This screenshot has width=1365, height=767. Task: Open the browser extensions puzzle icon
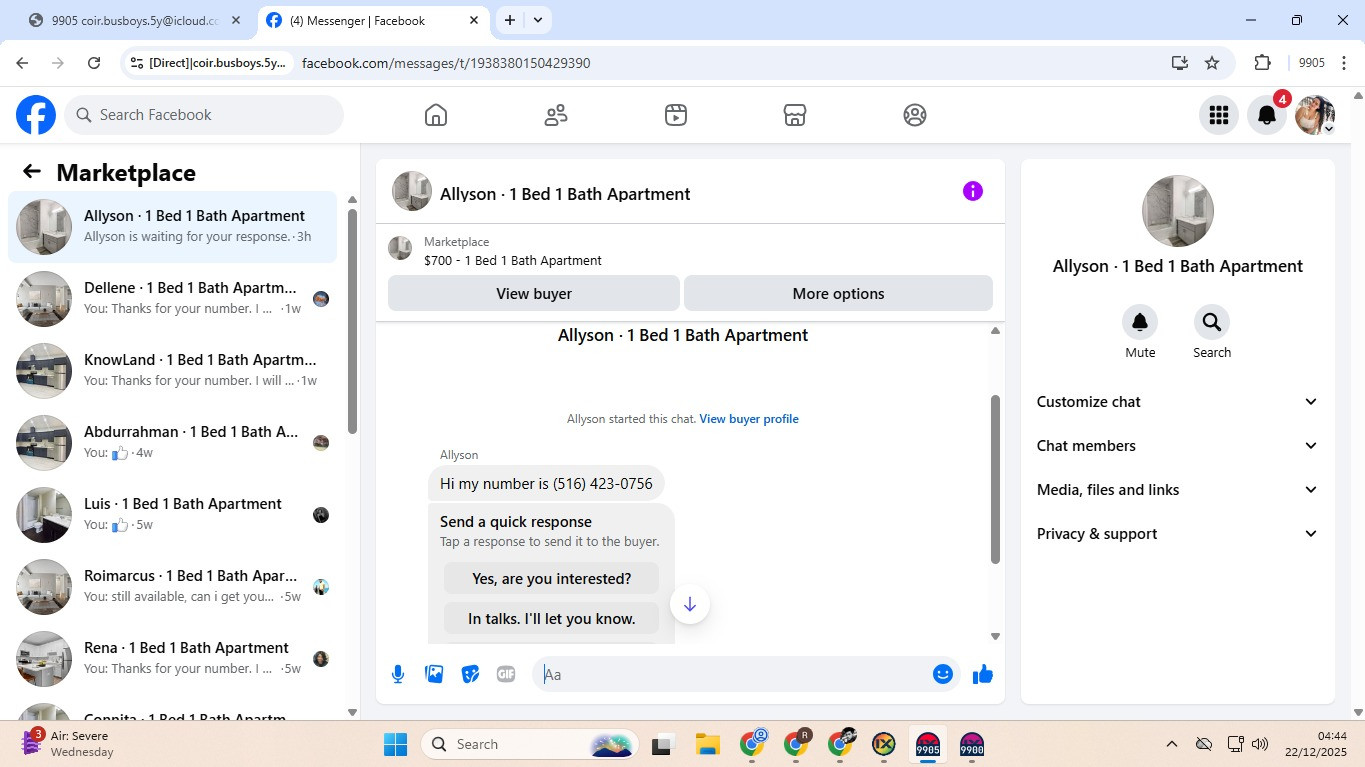[1262, 63]
